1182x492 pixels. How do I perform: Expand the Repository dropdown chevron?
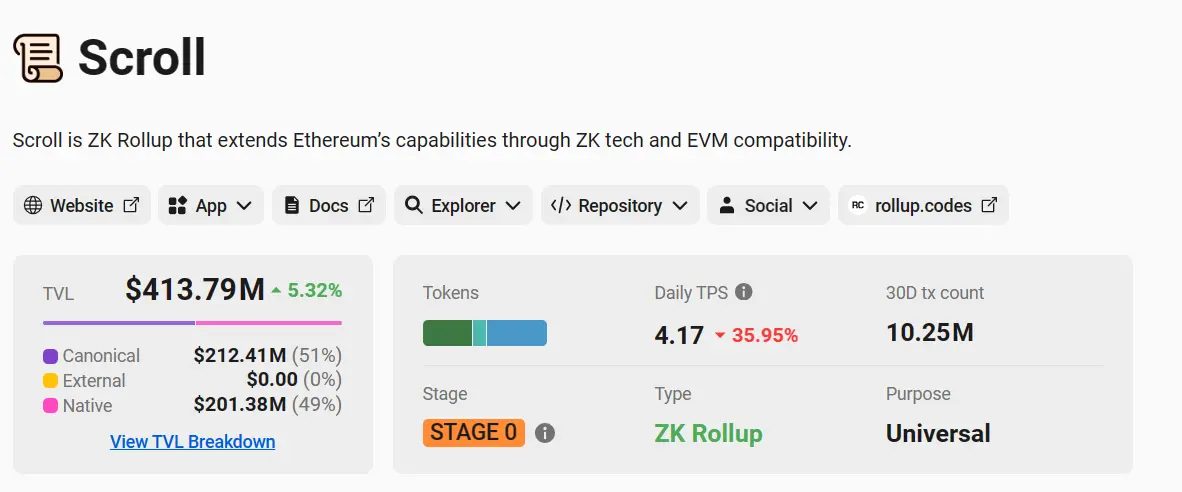click(x=680, y=206)
